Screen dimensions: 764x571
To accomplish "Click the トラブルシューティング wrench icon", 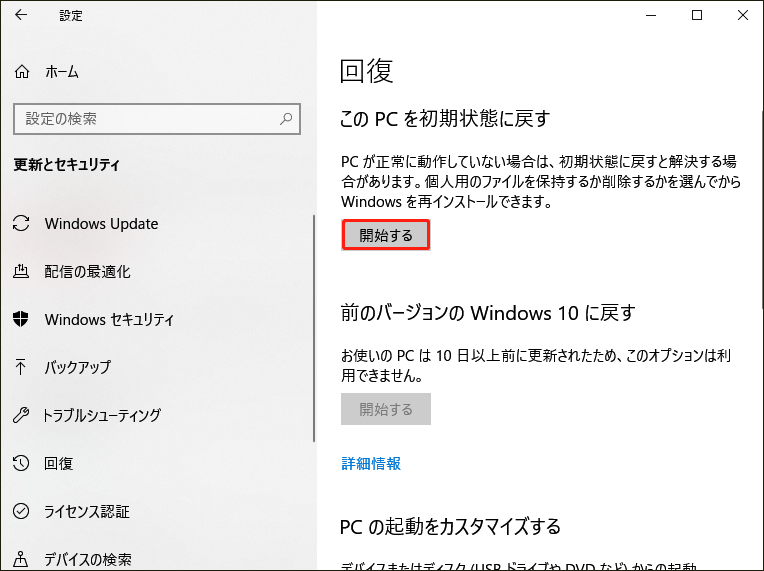I will click(x=21, y=415).
